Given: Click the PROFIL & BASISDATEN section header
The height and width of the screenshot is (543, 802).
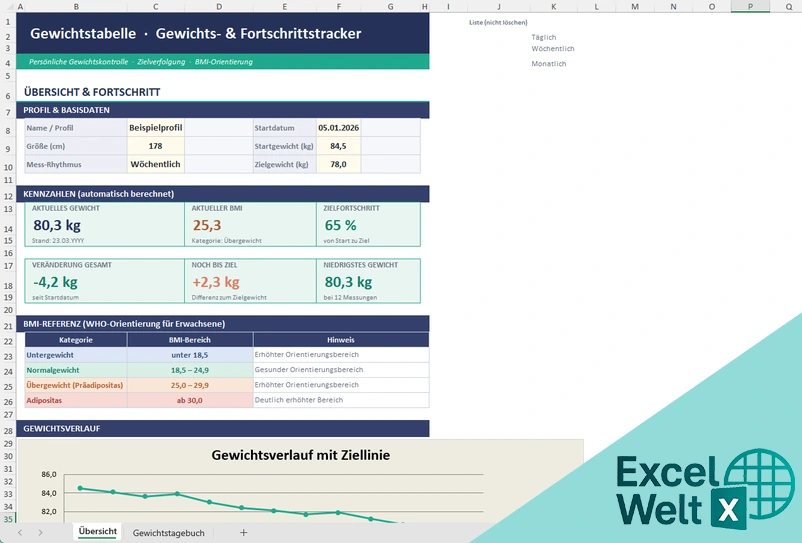Looking at the screenshot, I should [222, 110].
